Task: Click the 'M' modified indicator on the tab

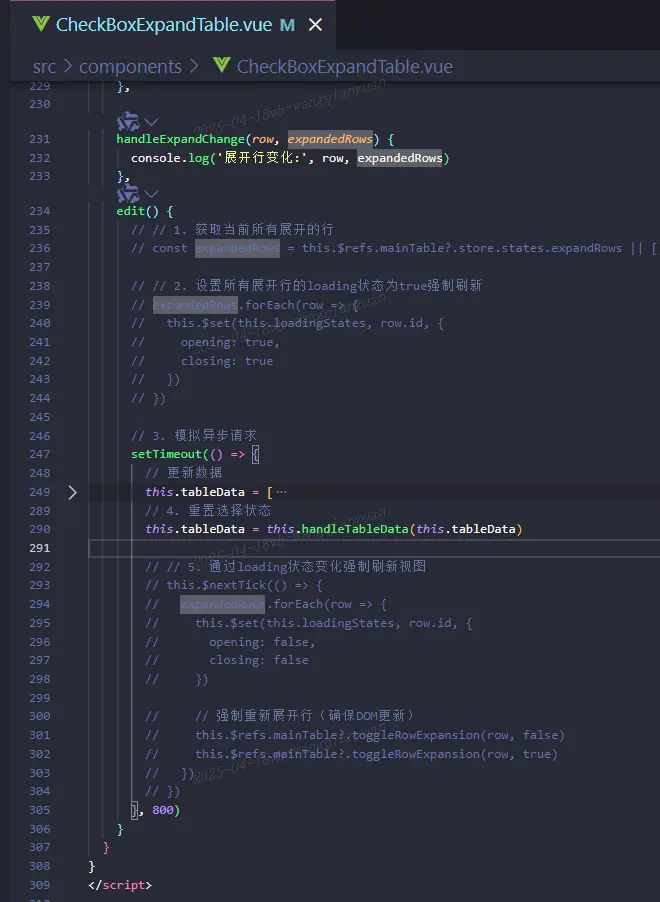Action: pyautogui.click(x=287, y=25)
